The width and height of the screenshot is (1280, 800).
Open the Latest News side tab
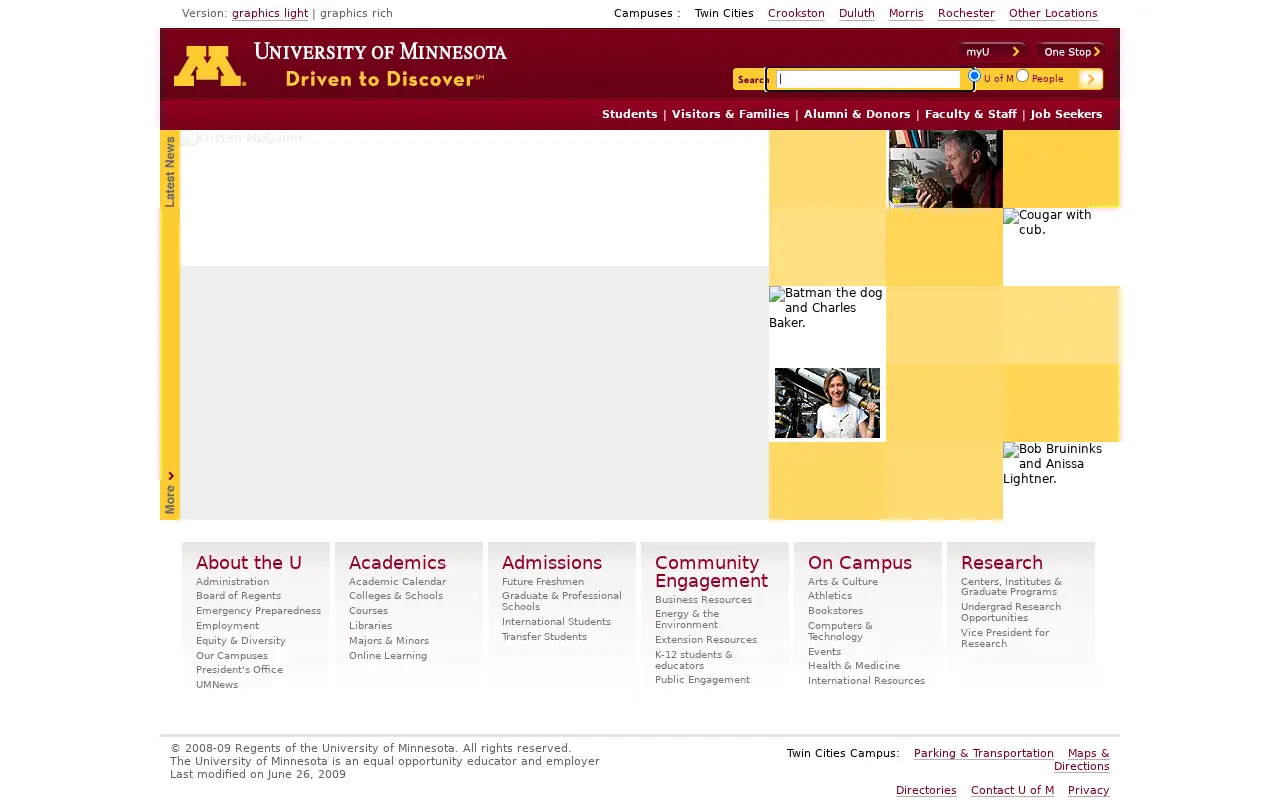pos(170,171)
